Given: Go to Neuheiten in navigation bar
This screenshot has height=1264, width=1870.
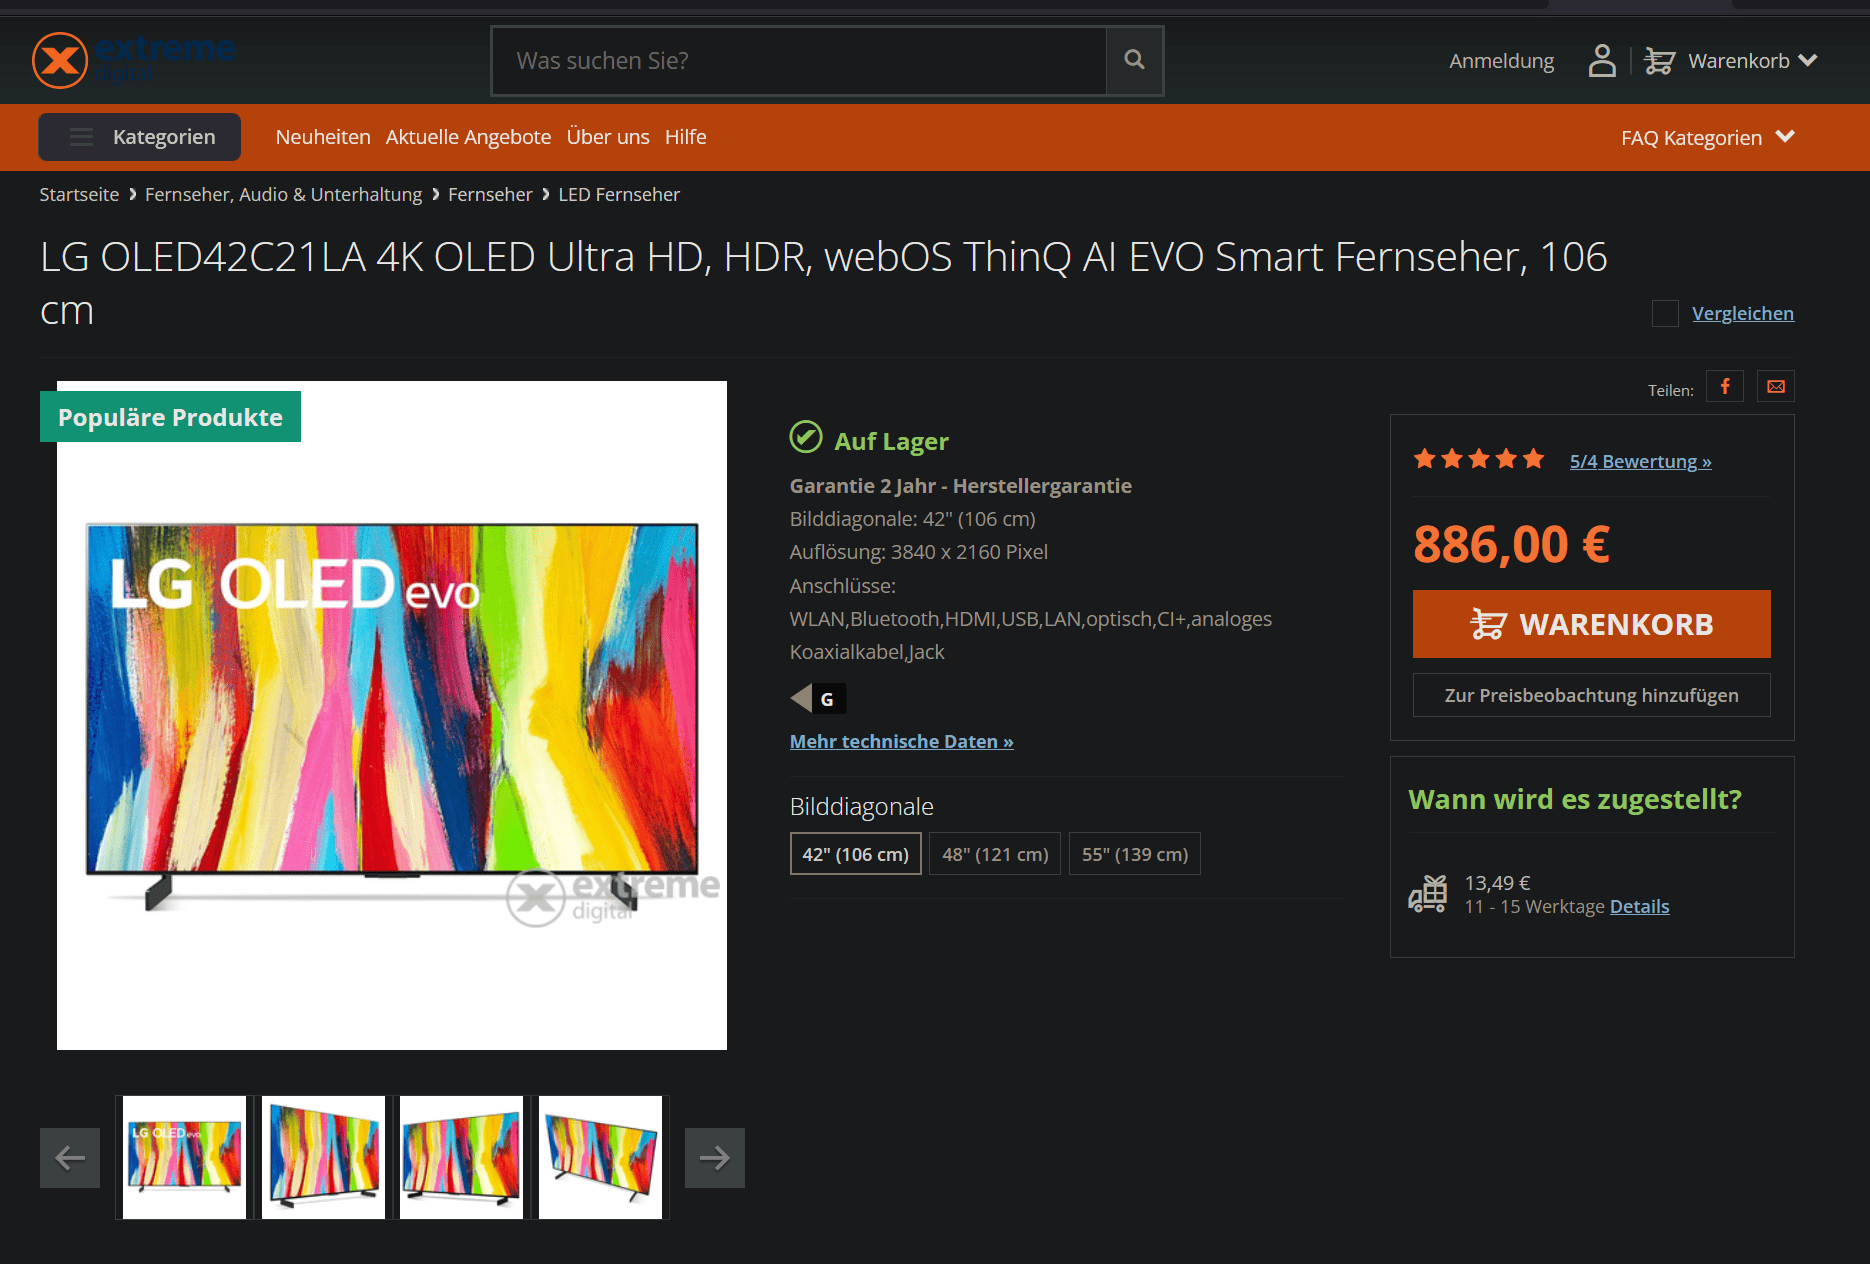Looking at the screenshot, I should click(323, 137).
